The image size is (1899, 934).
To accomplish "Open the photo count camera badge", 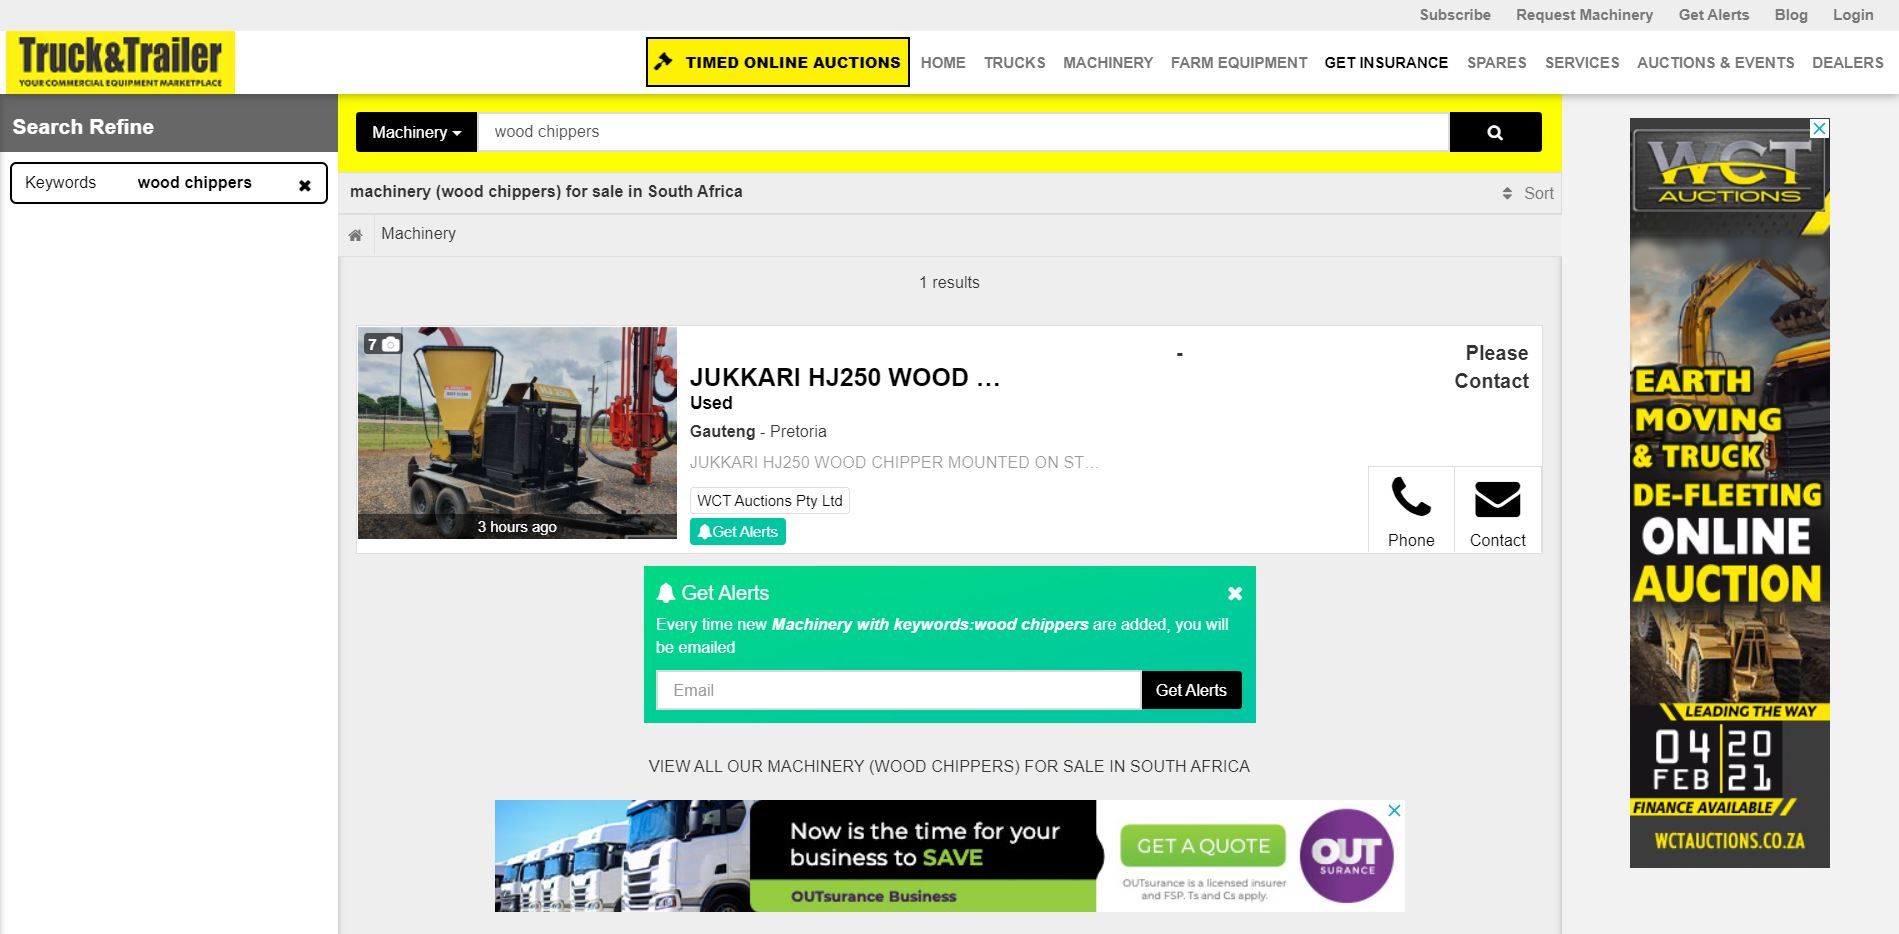I will pyautogui.click(x=382, y=344).
